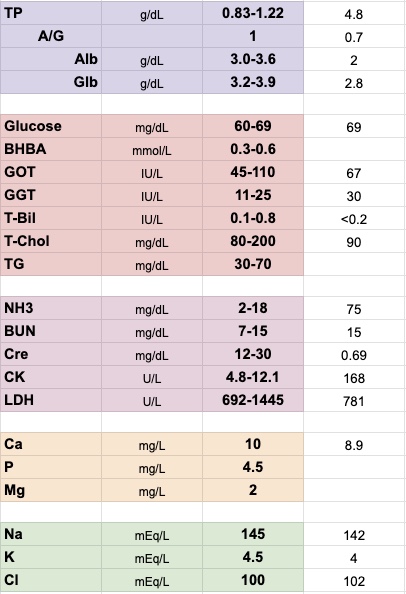Select the A/G label cell
This screenshot has width=406, height=594.
pos(51,36)
